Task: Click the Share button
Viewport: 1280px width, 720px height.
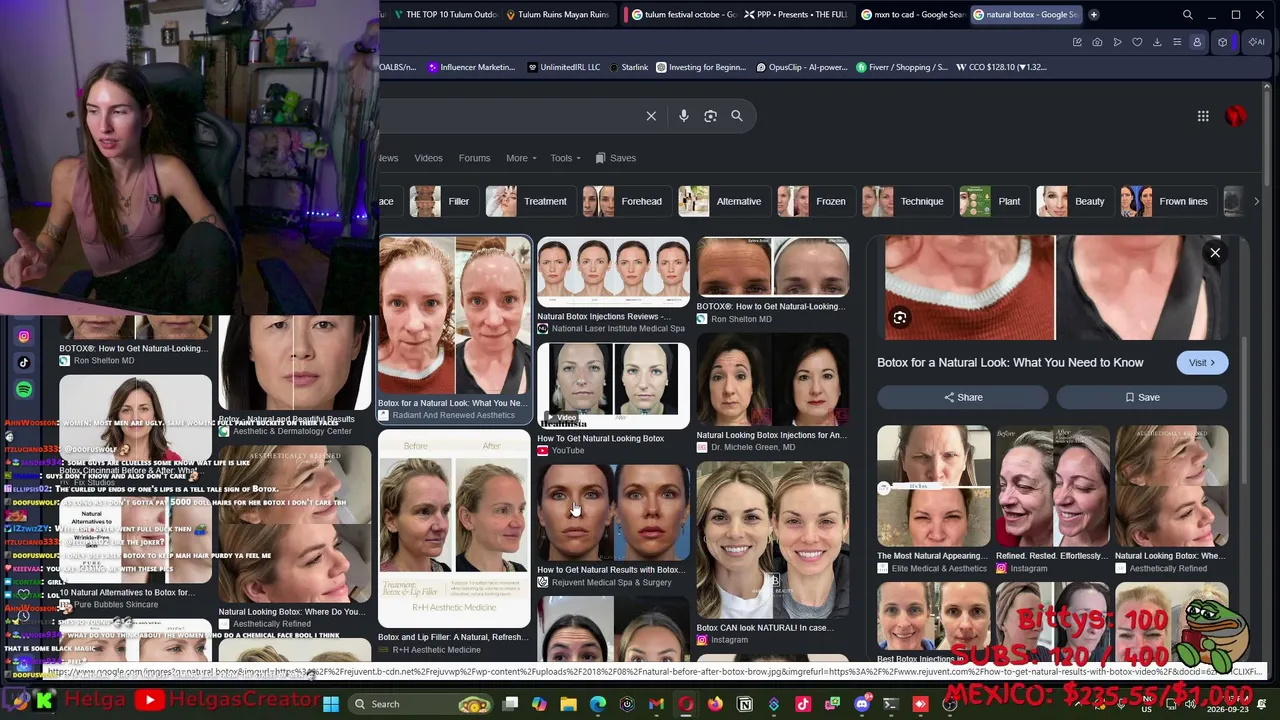Action: pos(963,398)
